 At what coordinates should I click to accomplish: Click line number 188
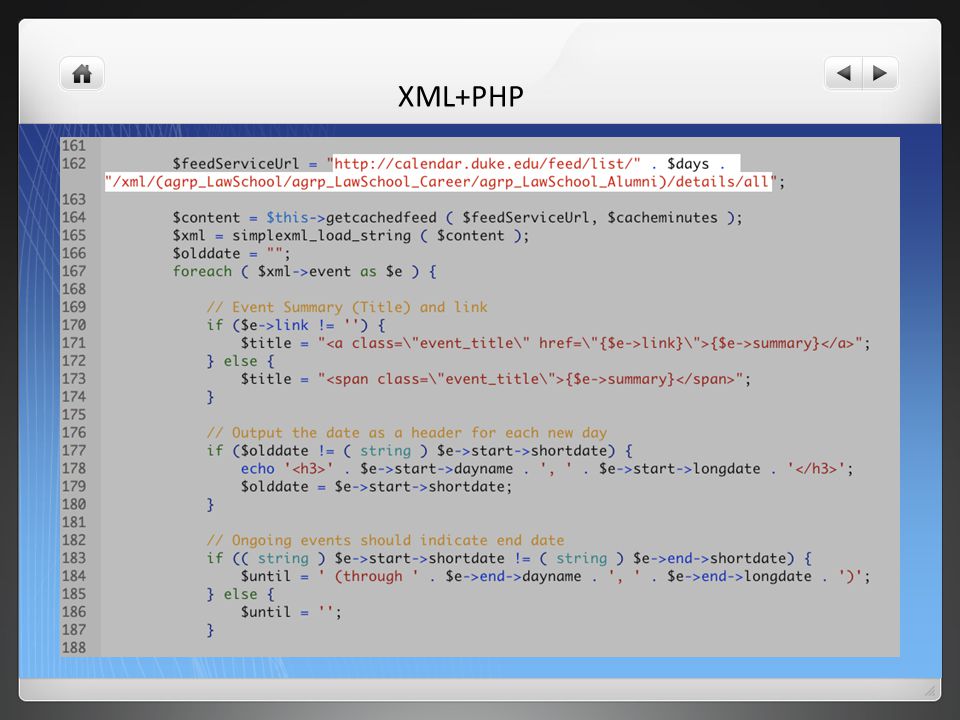[x=73, y=648]
